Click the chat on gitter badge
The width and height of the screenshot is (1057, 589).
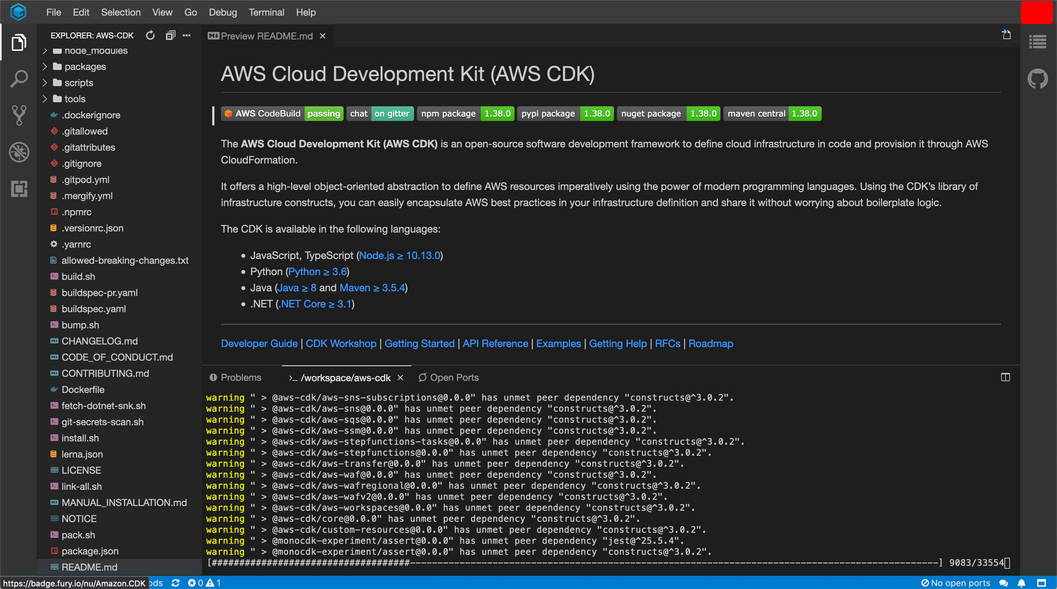click(x=380, y=113)
